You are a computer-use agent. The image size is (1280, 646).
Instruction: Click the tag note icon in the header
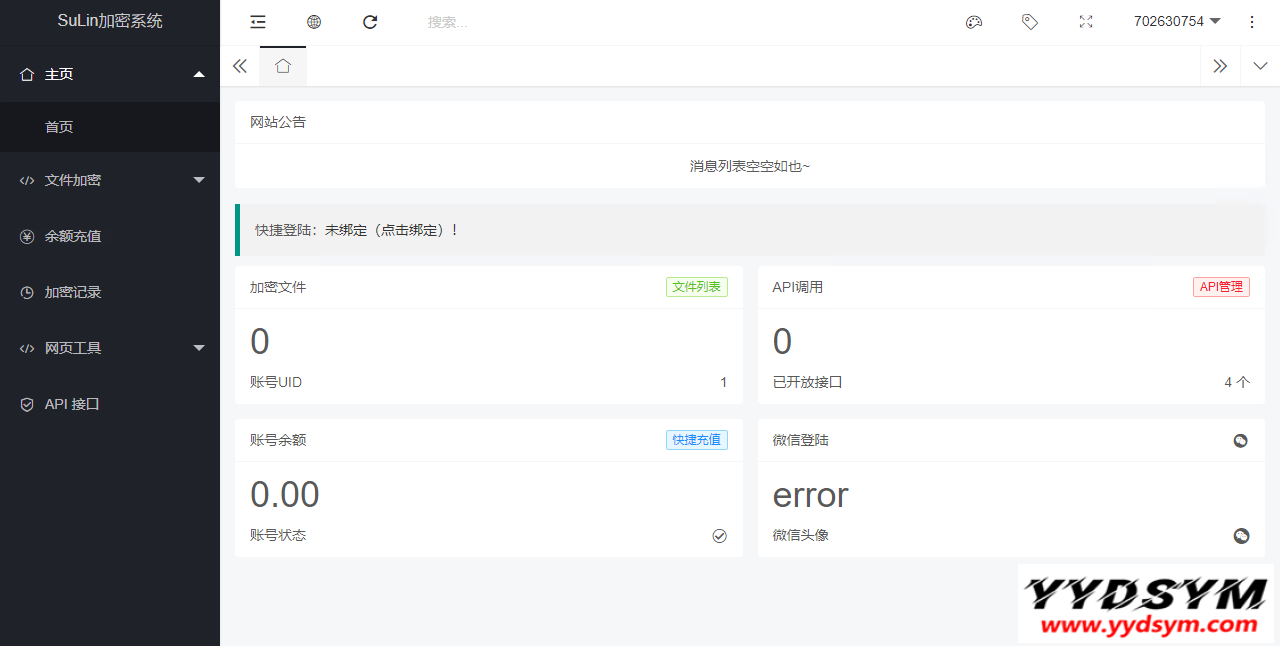[x=1030, y=22]
